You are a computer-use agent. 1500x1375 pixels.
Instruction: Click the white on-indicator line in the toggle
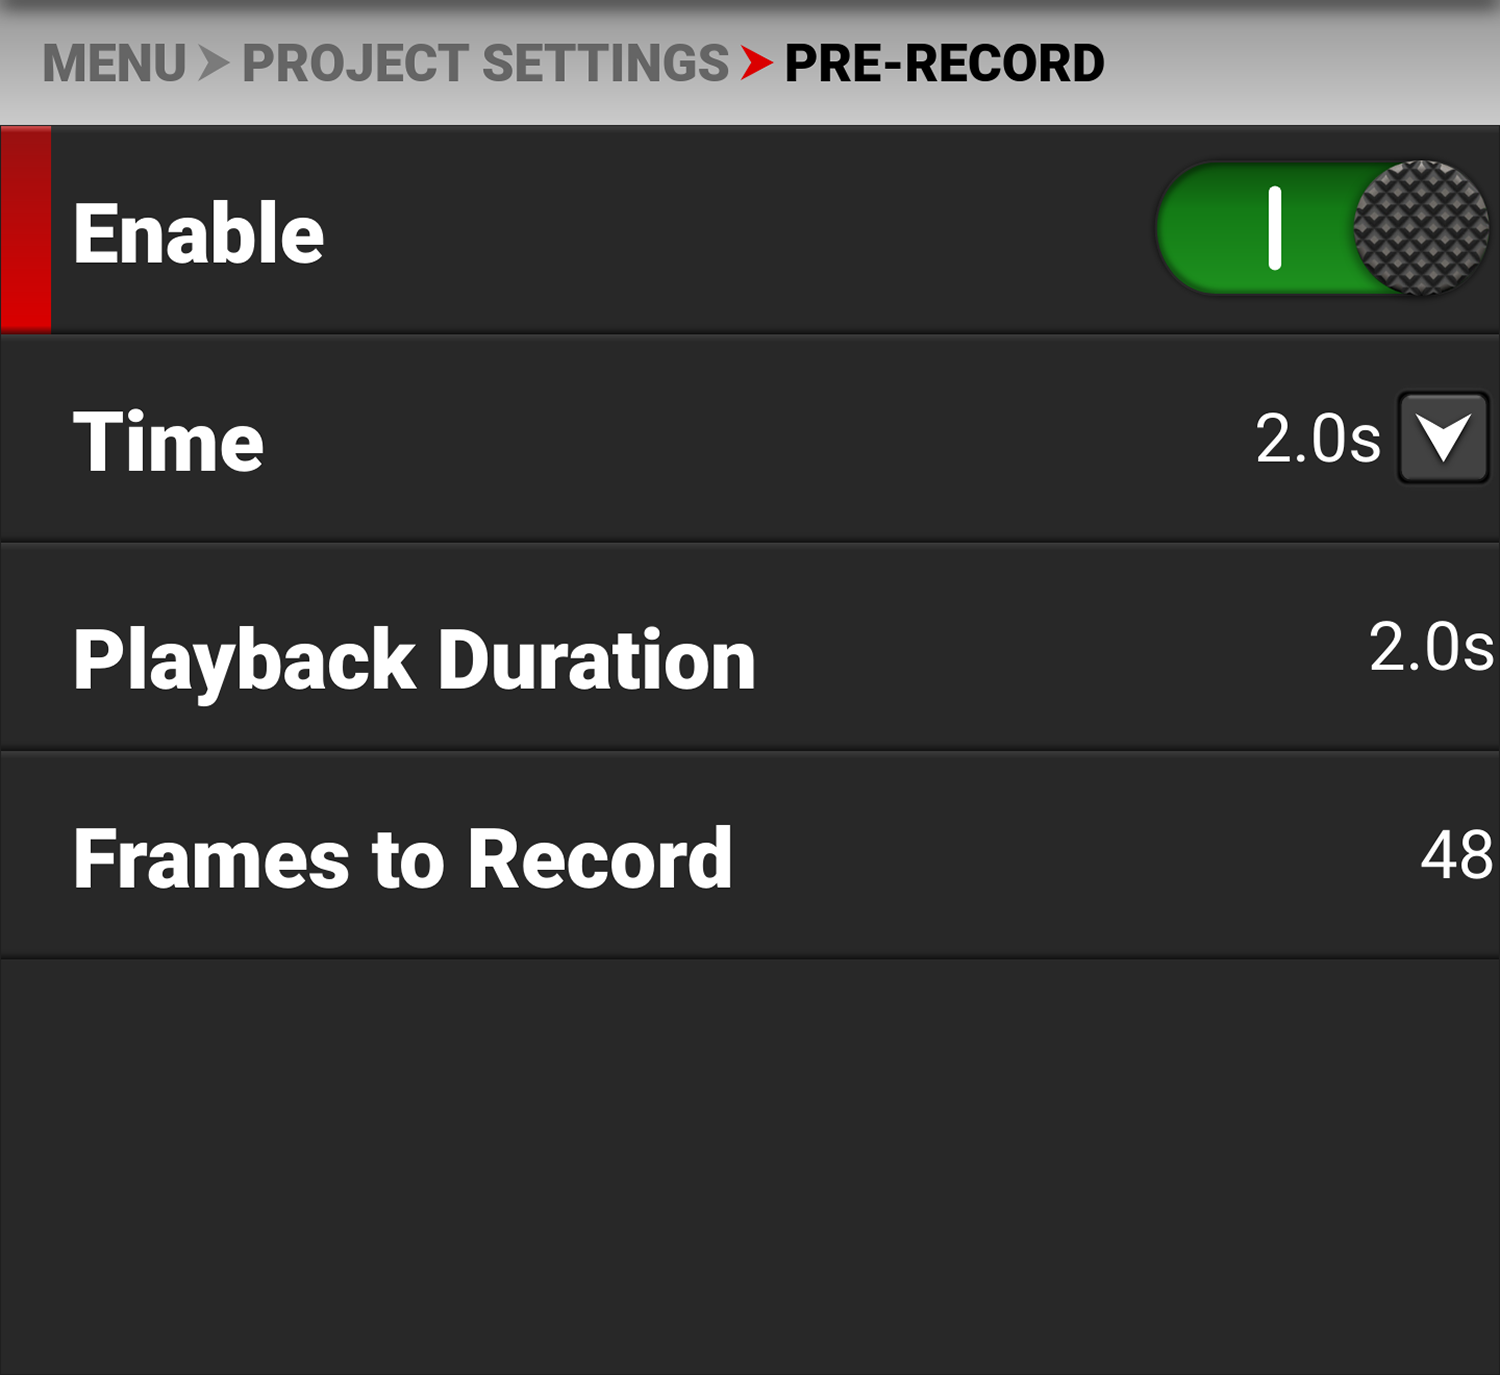point(1275,228)
